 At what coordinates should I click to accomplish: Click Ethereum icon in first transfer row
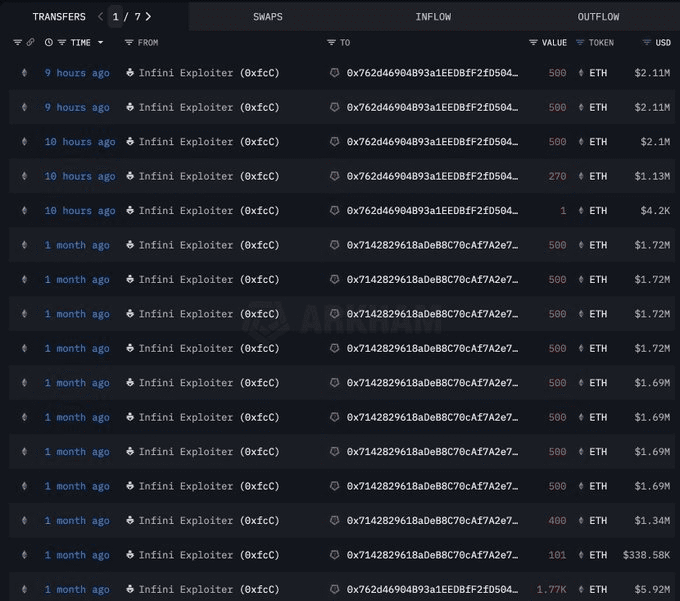[x=25, y=73]
